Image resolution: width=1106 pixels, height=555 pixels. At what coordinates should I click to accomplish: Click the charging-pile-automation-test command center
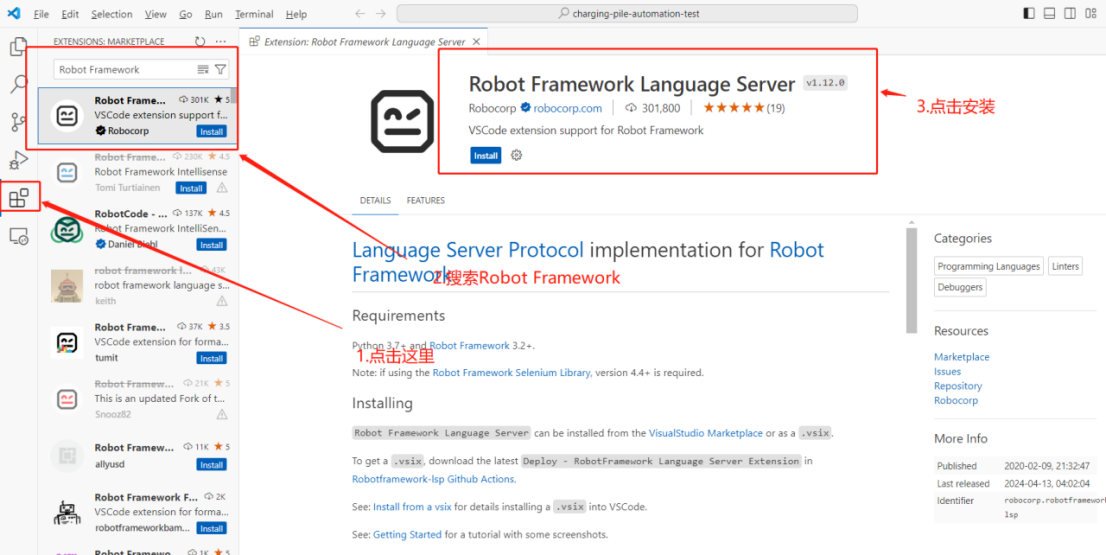627,13
